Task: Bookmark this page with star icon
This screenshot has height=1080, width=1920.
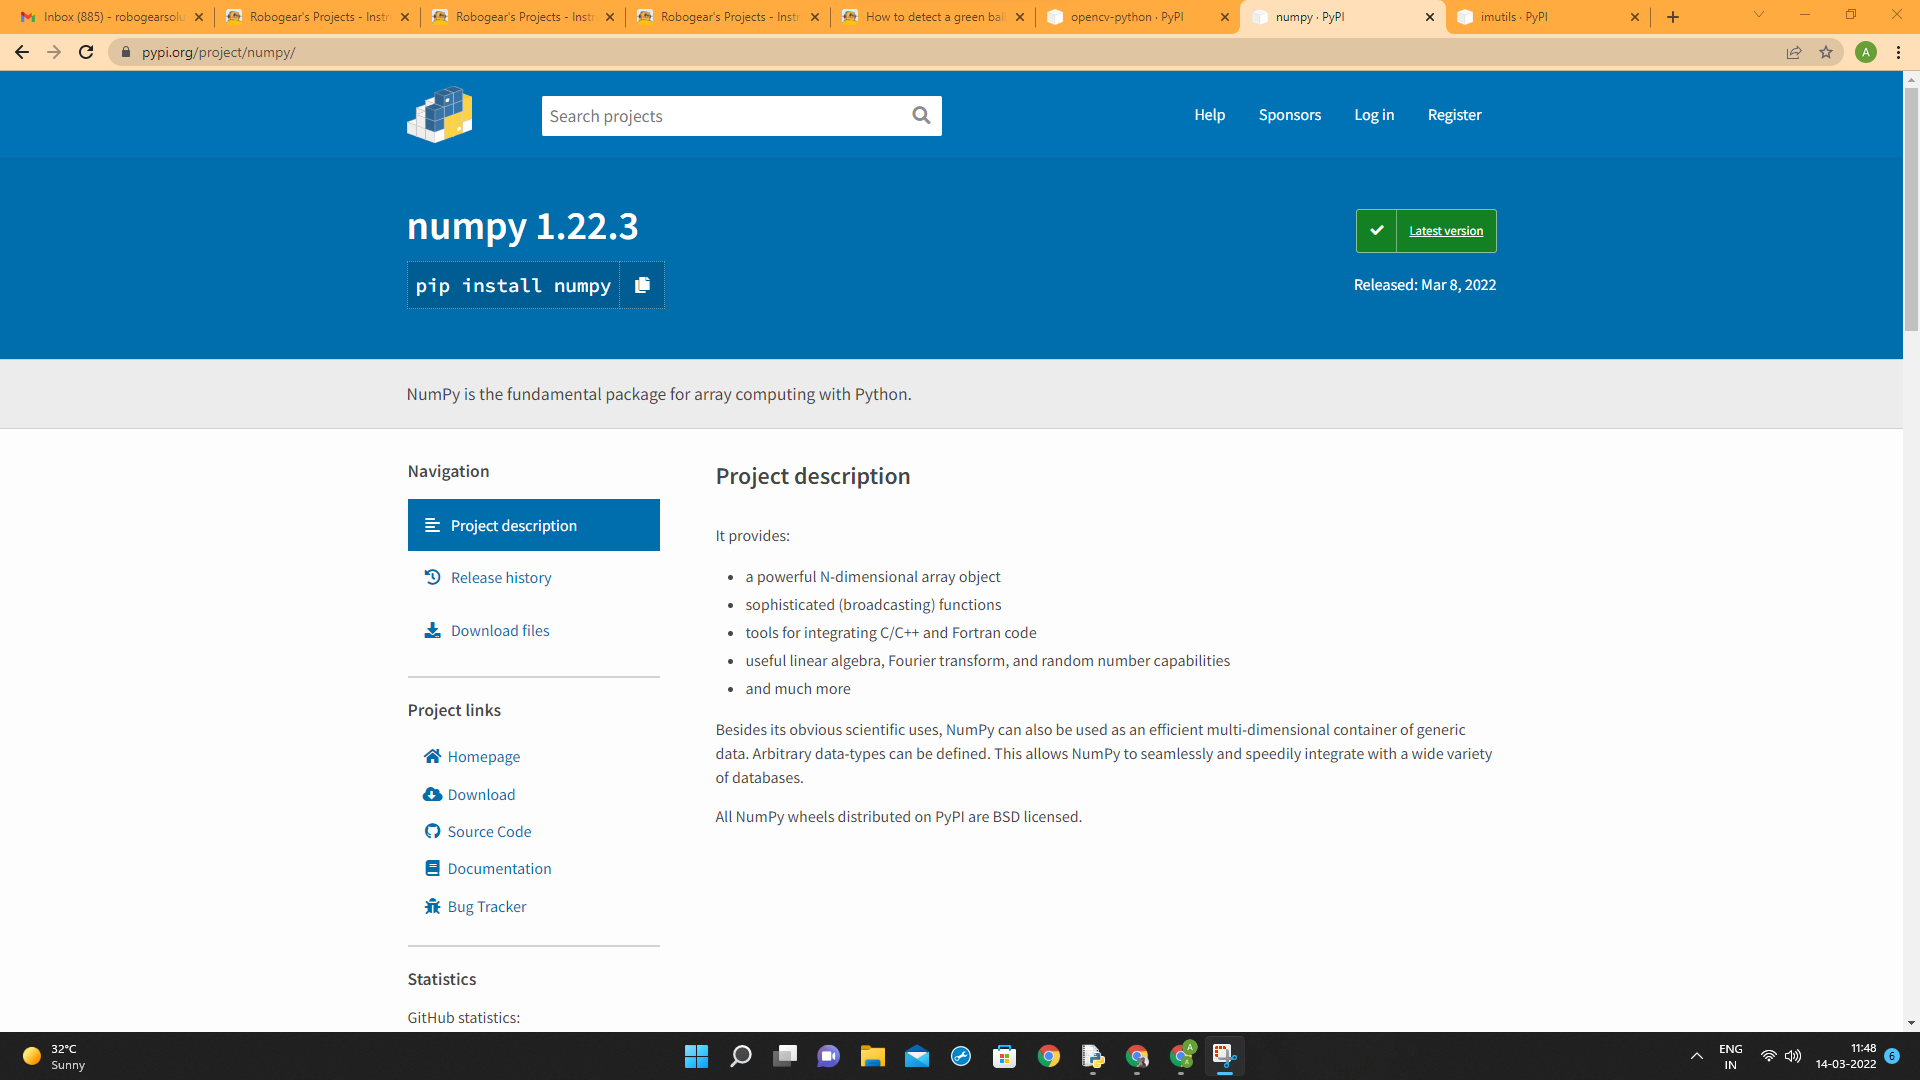Action: click(1826, 52)
